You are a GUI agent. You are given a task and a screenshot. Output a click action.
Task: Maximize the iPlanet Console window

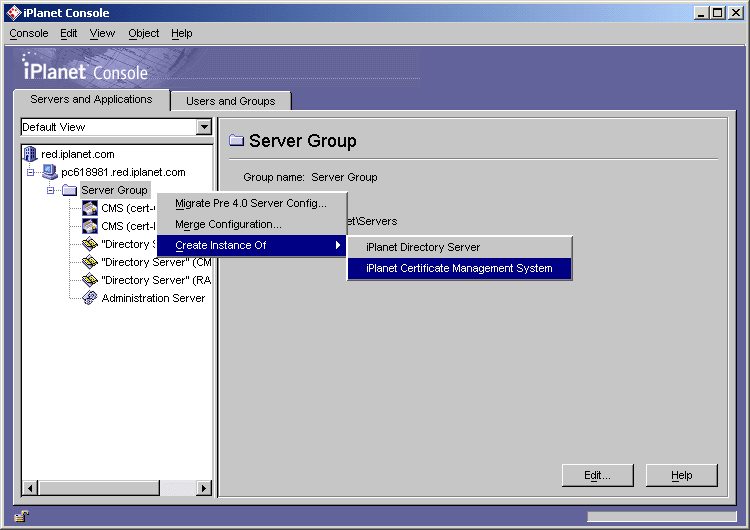point(717,13)
